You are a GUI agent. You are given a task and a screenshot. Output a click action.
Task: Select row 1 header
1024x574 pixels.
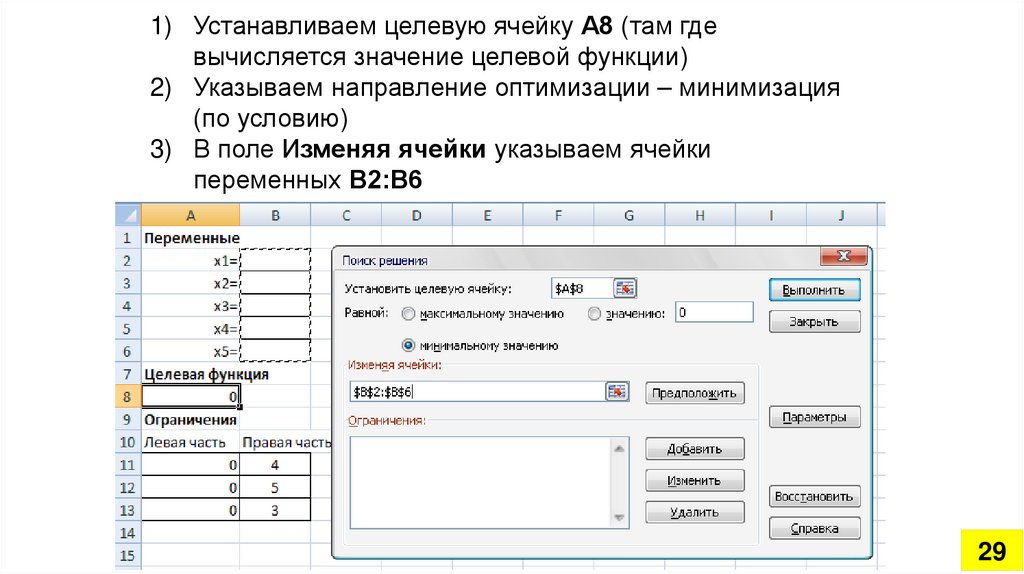click(x=127, y=238)
